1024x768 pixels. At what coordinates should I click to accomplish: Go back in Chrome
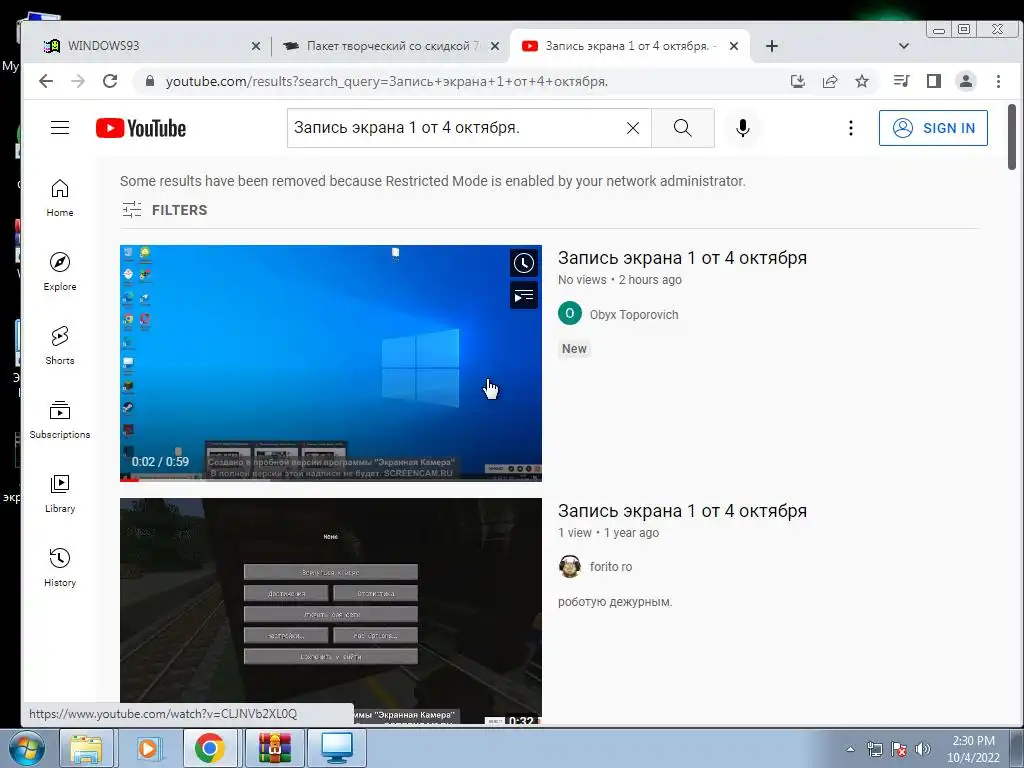point(46,81)
